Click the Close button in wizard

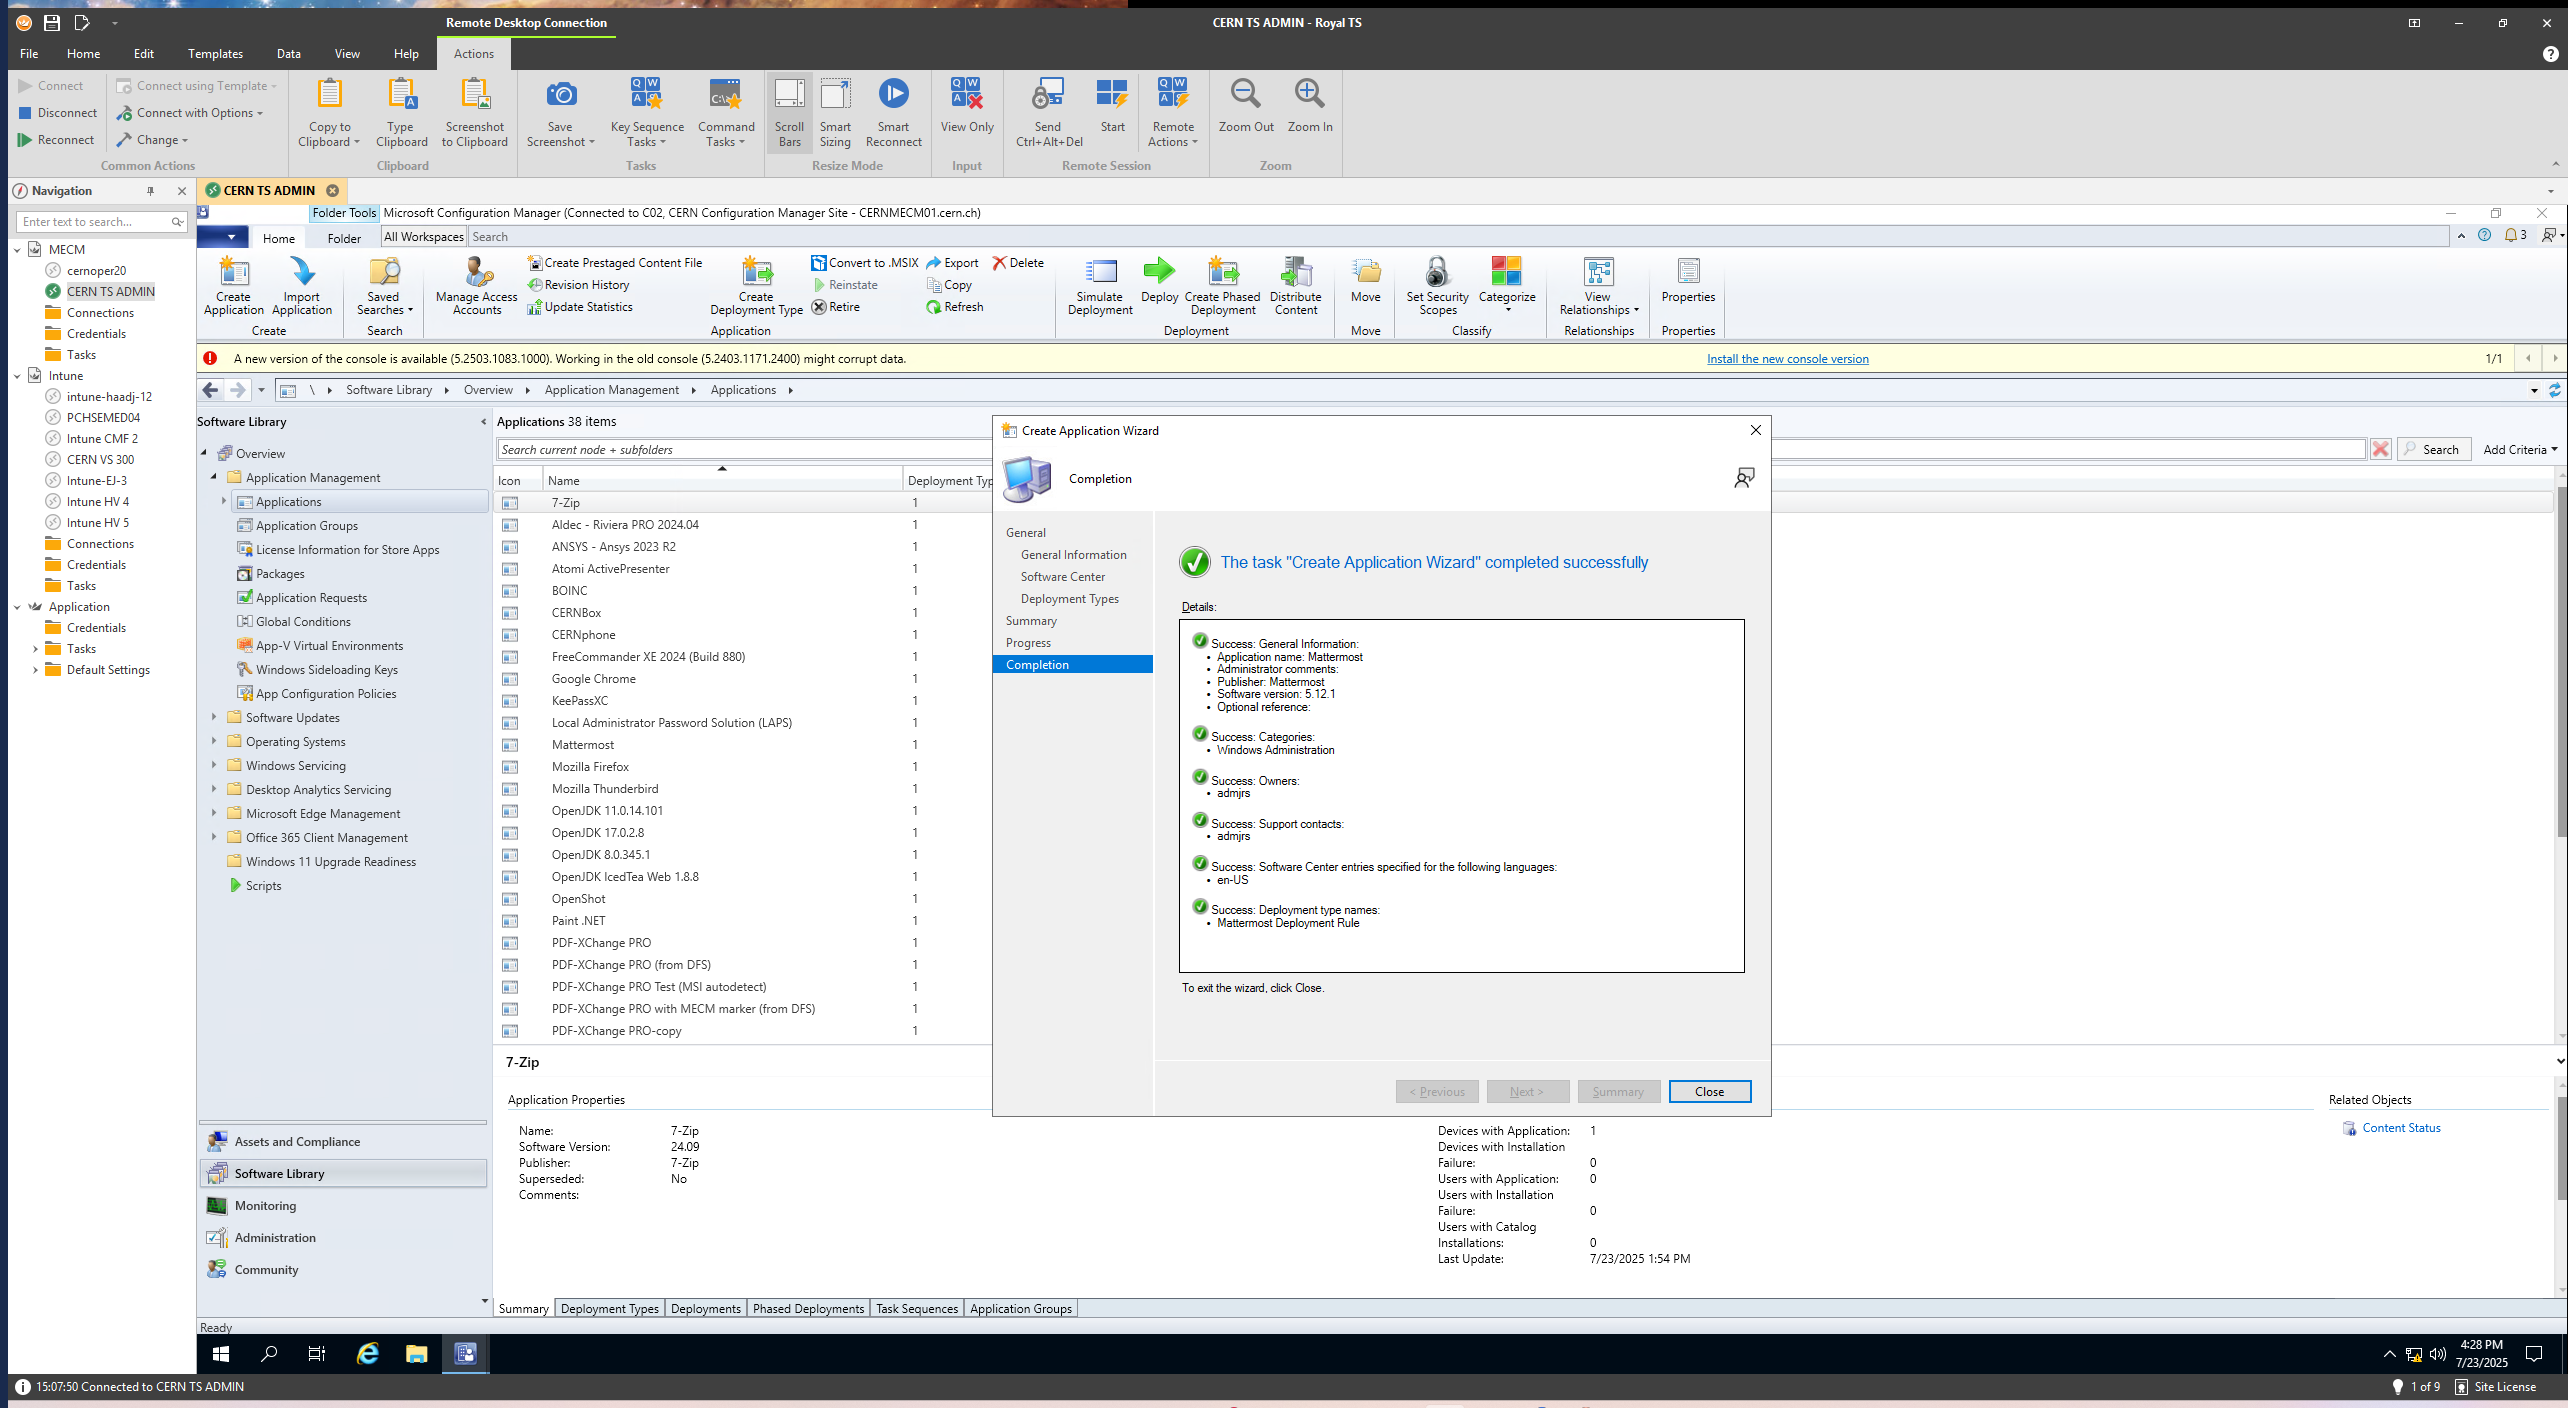[x=1709, y=1092]
